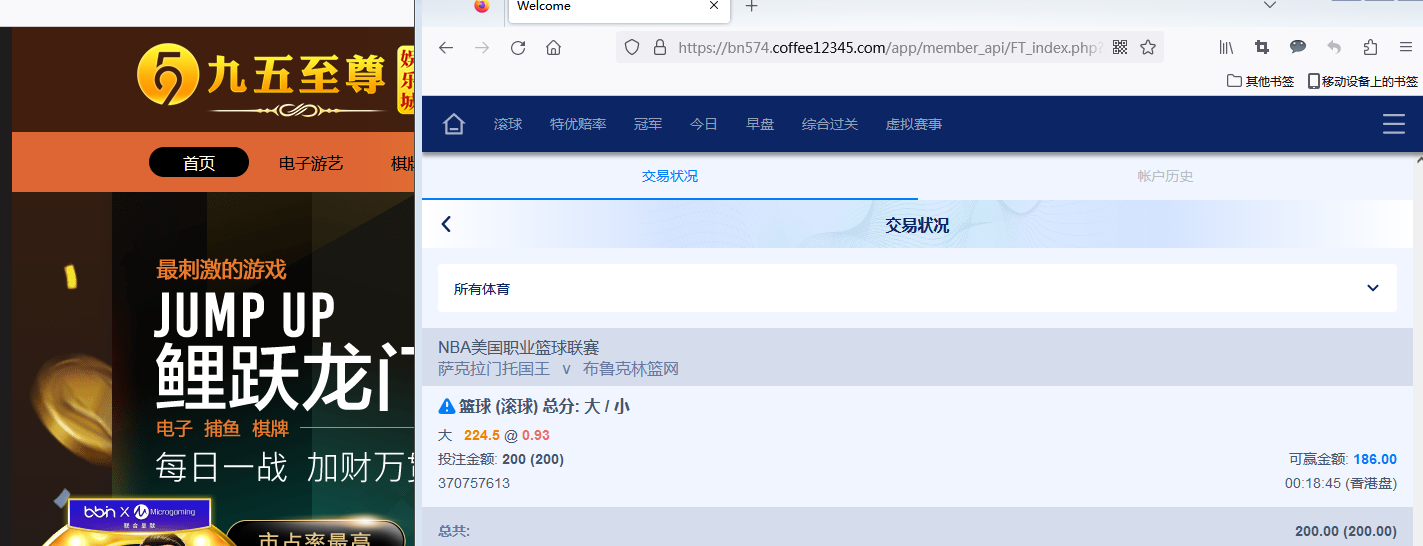Click the padlock site security icon
The image size is (1423, 546).
[x=659, y=47]
